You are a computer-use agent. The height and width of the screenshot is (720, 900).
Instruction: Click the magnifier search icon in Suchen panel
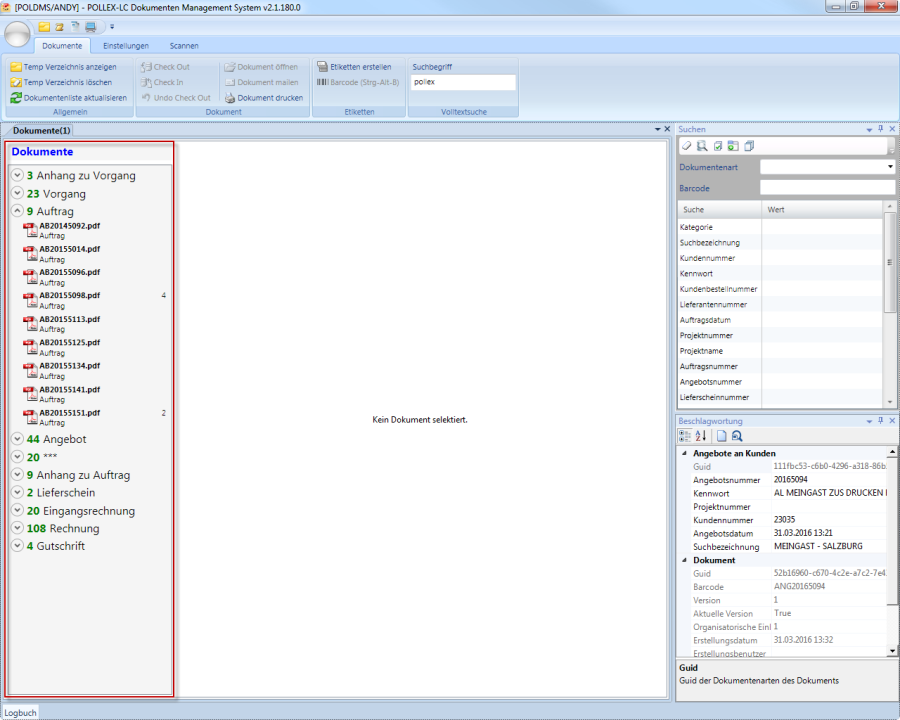(702, 147)
